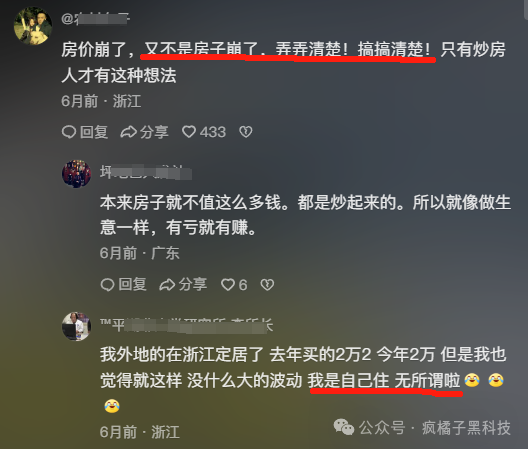Open the top commenter's avatar
The width and height of the screenshot is (528, 449).
pyautogui.click(x=33, y=26)
